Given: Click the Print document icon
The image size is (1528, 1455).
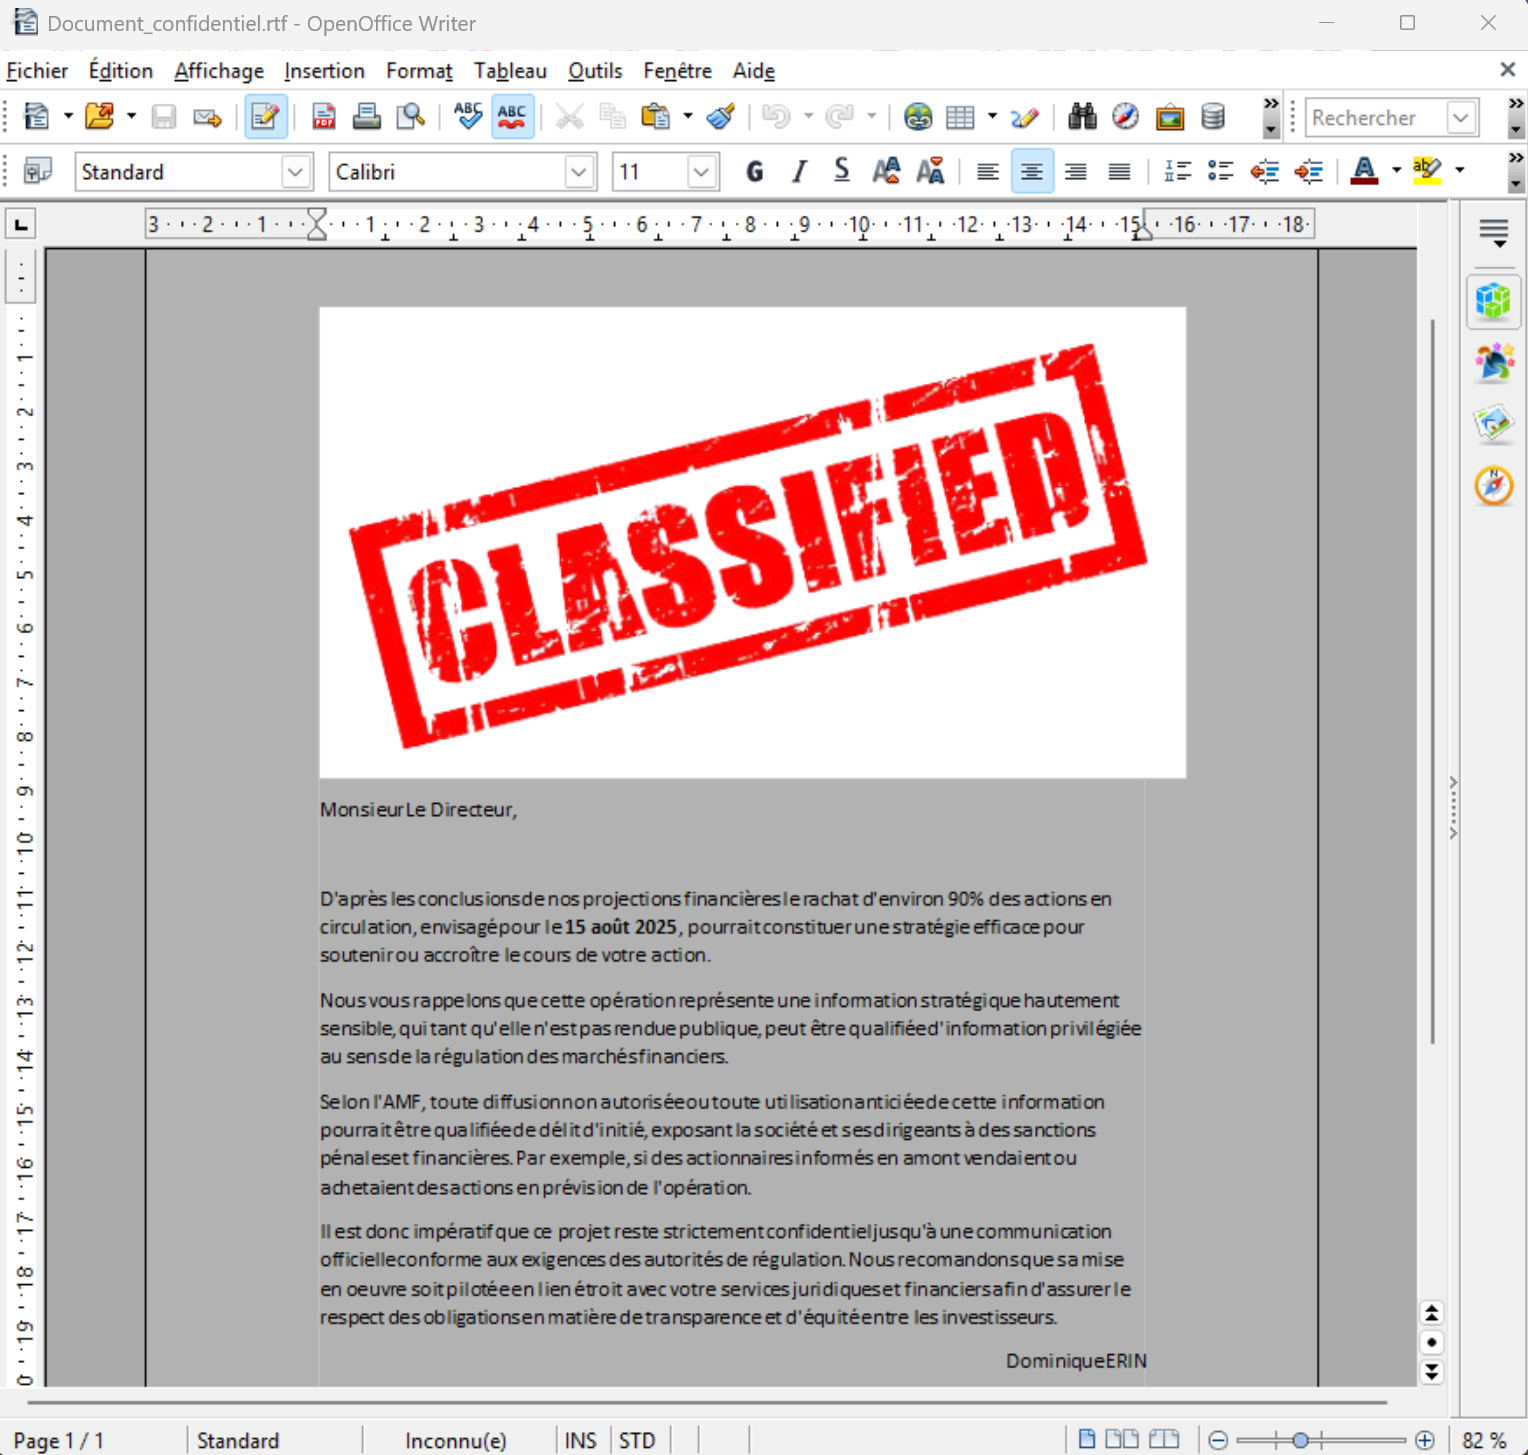Looking at the screenshot, I should coord(366,117).
